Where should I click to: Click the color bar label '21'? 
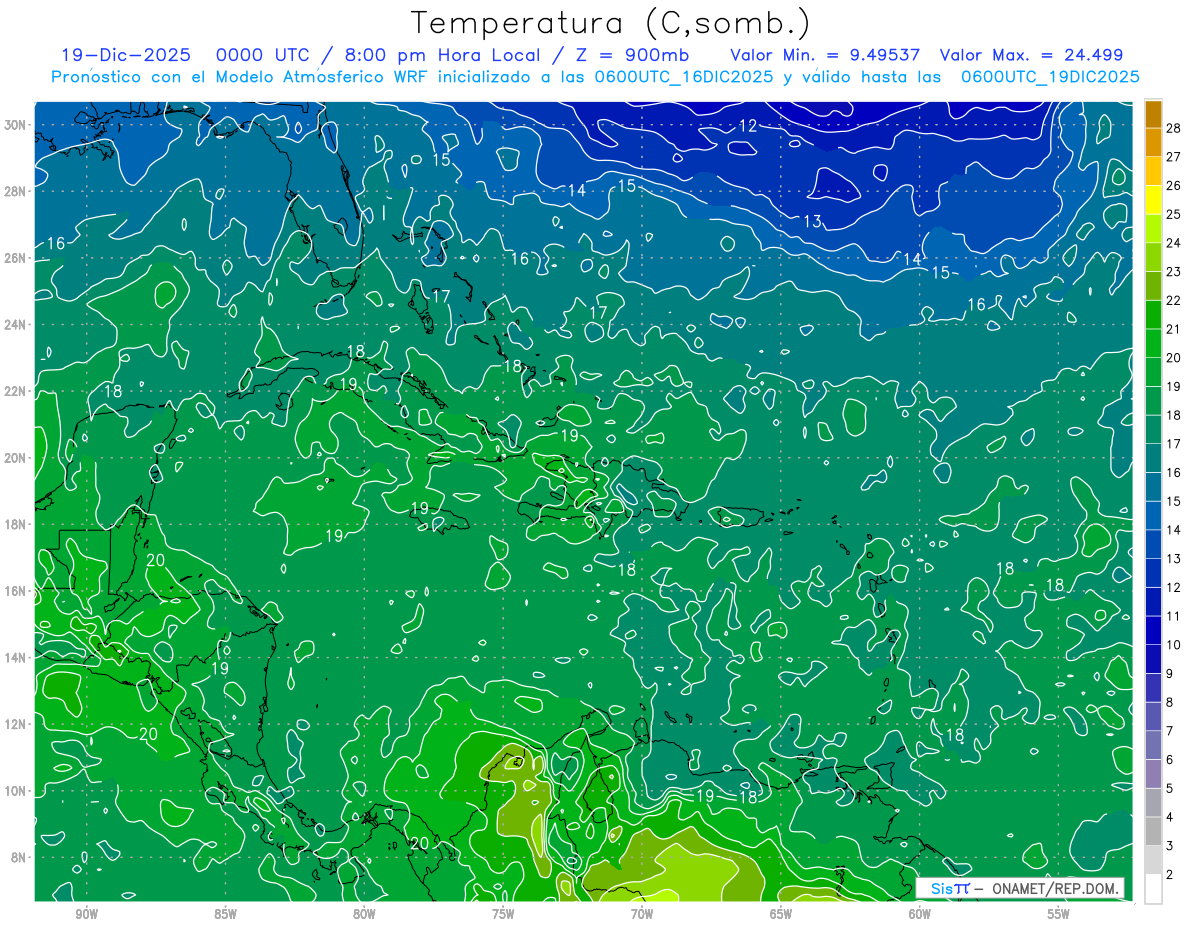tap(1174, 329)
